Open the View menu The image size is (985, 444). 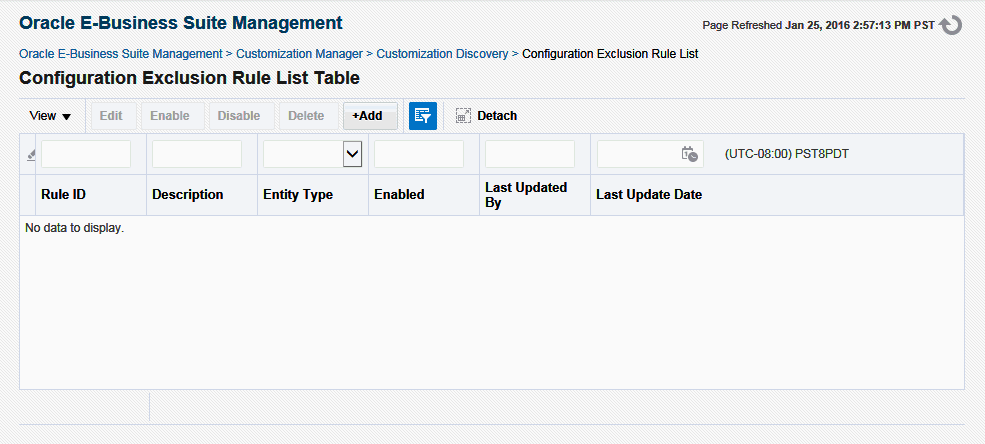(x=50, y=116)
